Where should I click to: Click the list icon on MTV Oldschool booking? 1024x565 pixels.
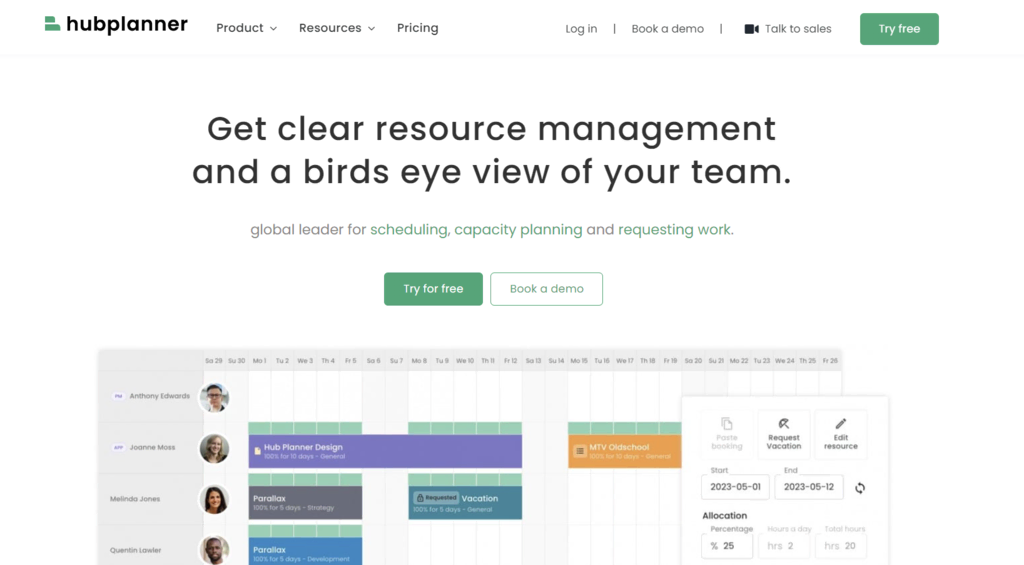tap(579, 451)
